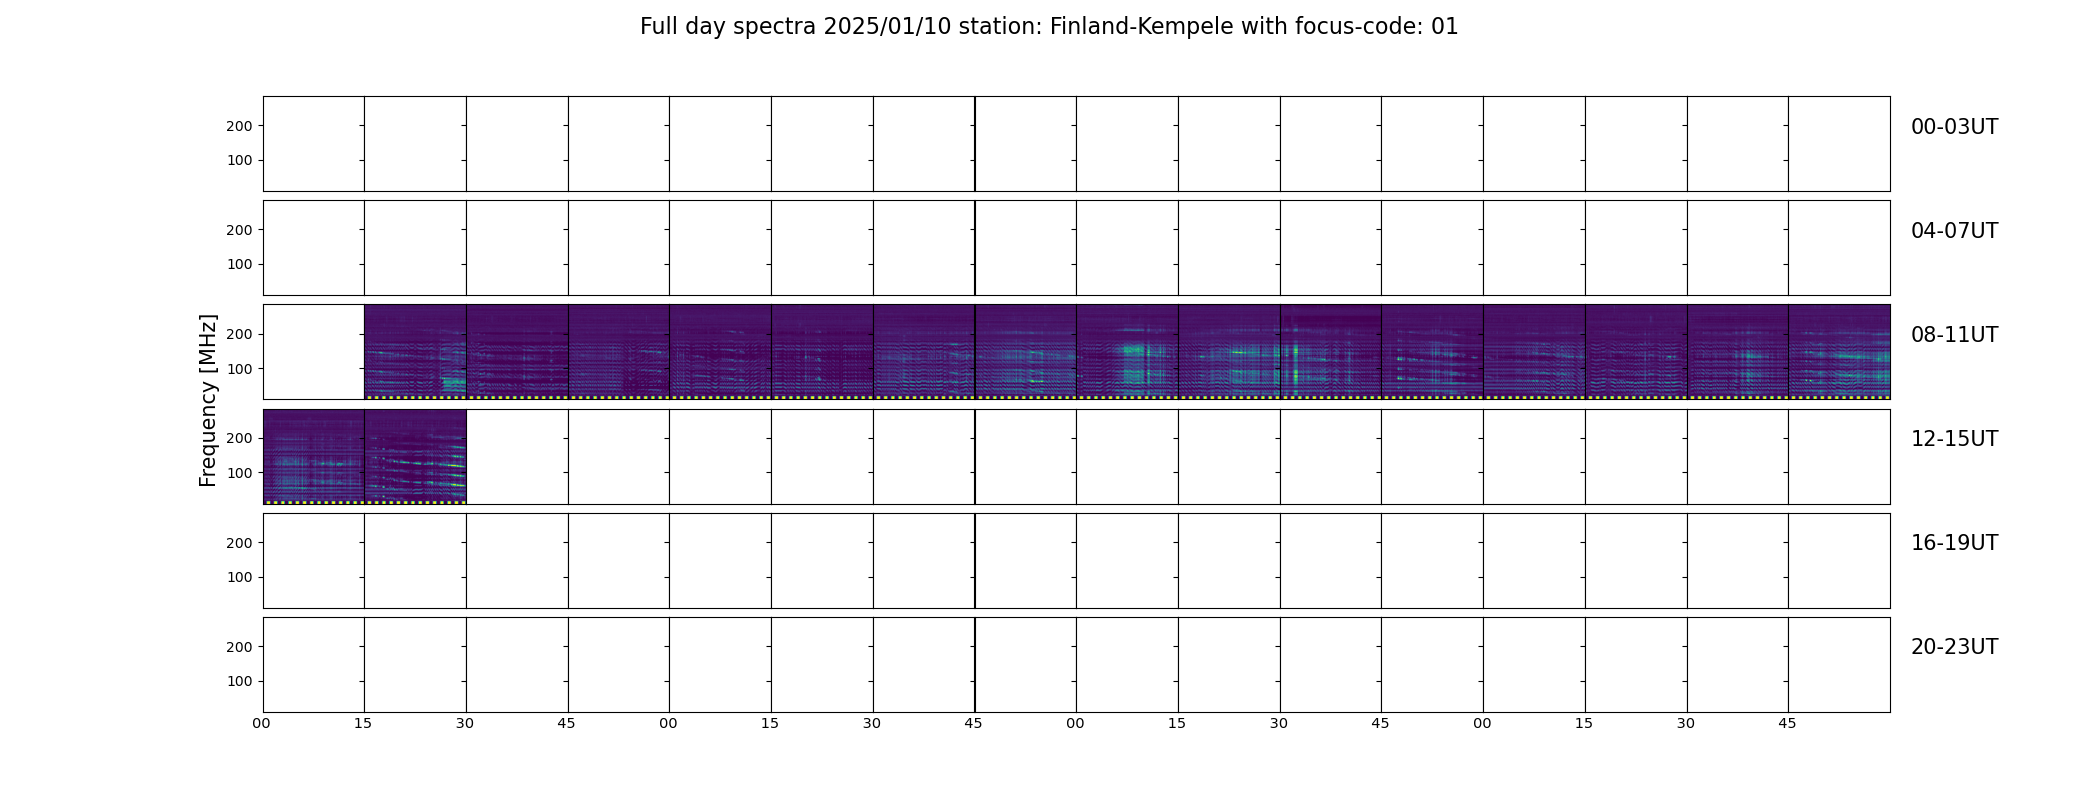Click the 04-07UT row label
The height and width of the screenshot is (800, 2100).
tap(1954, 231)
